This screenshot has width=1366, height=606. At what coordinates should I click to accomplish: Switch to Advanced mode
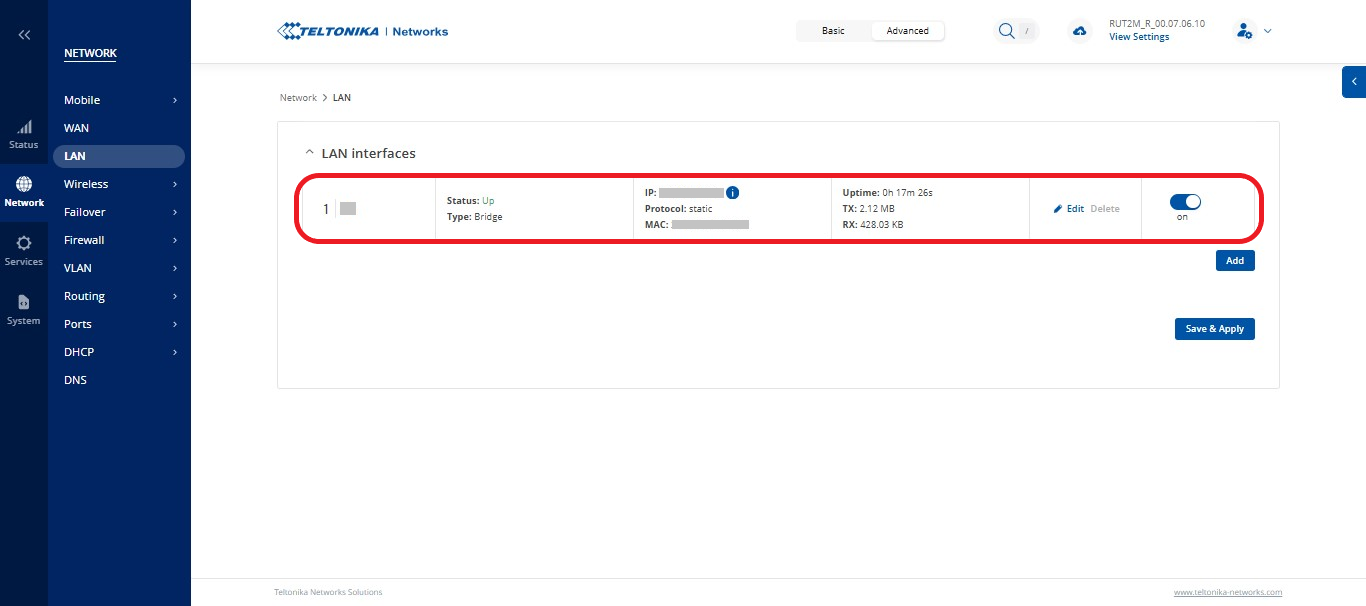(x=907, y=31)
